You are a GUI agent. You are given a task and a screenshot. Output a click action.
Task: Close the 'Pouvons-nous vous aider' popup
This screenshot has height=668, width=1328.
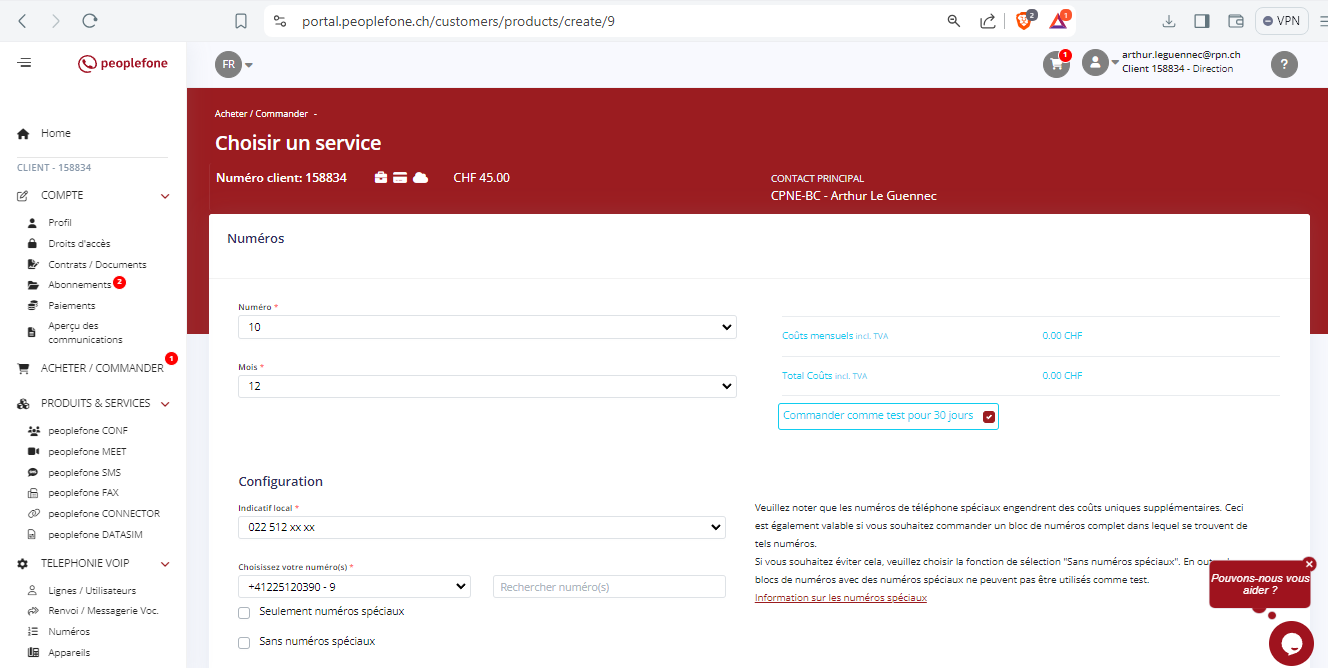point(1309,564)
